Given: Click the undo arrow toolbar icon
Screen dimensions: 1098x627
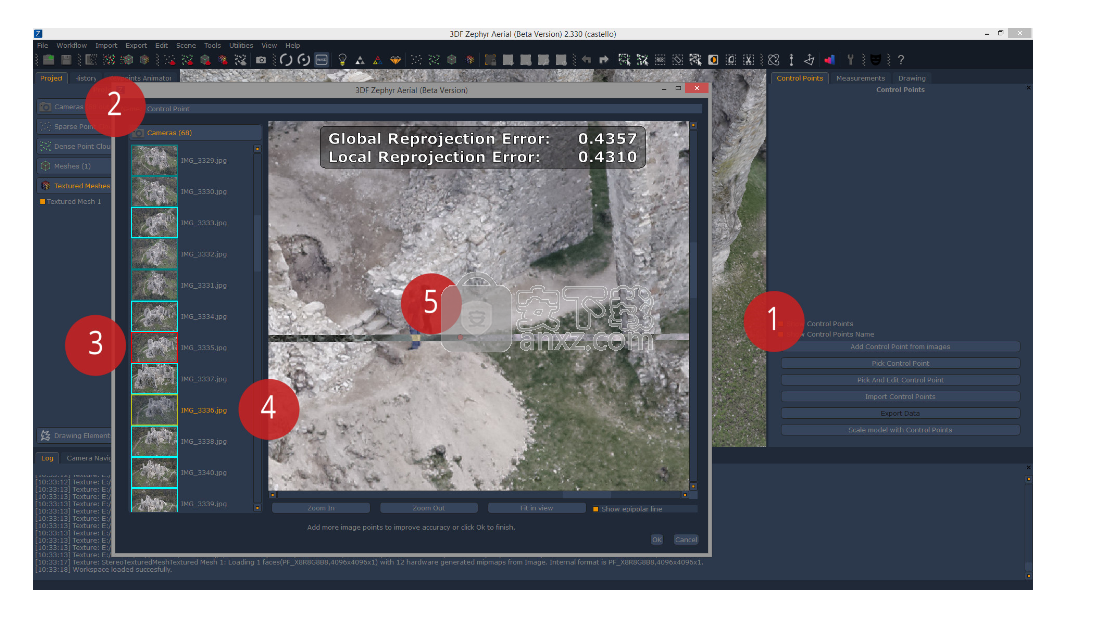Looking at the screenshot, I should (x=586, y=60).
